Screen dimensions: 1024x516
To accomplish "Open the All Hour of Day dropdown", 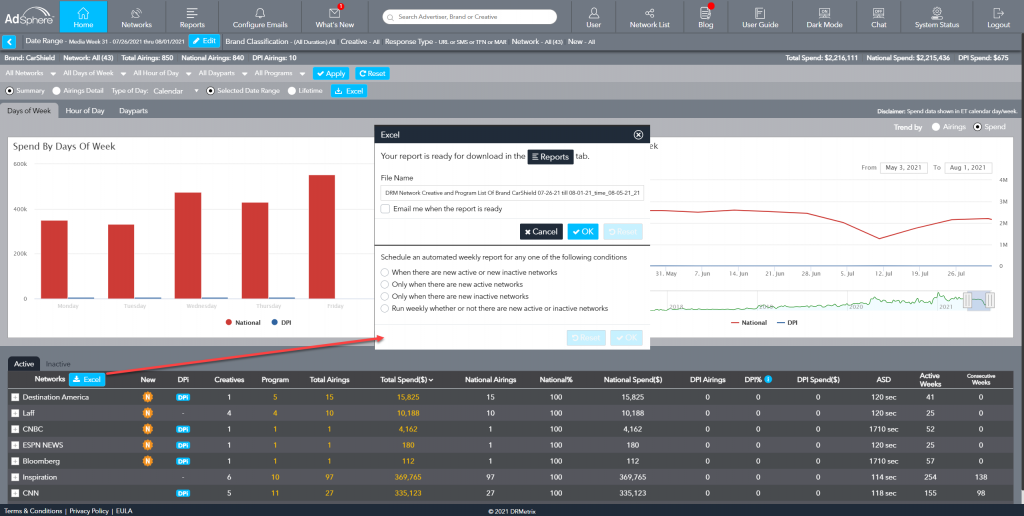I will tap(161, 73).
